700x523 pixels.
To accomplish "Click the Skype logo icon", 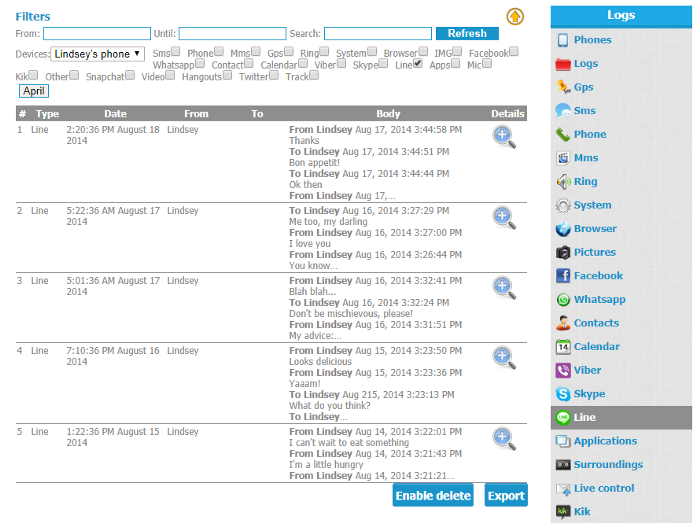I will [563, 394].
